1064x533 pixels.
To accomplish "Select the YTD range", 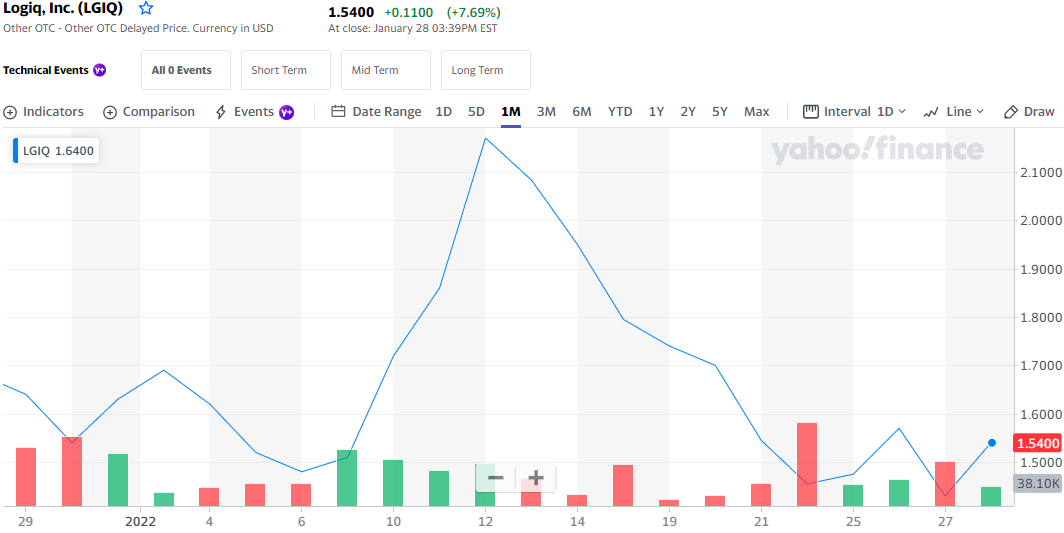I will click(620, 112).
